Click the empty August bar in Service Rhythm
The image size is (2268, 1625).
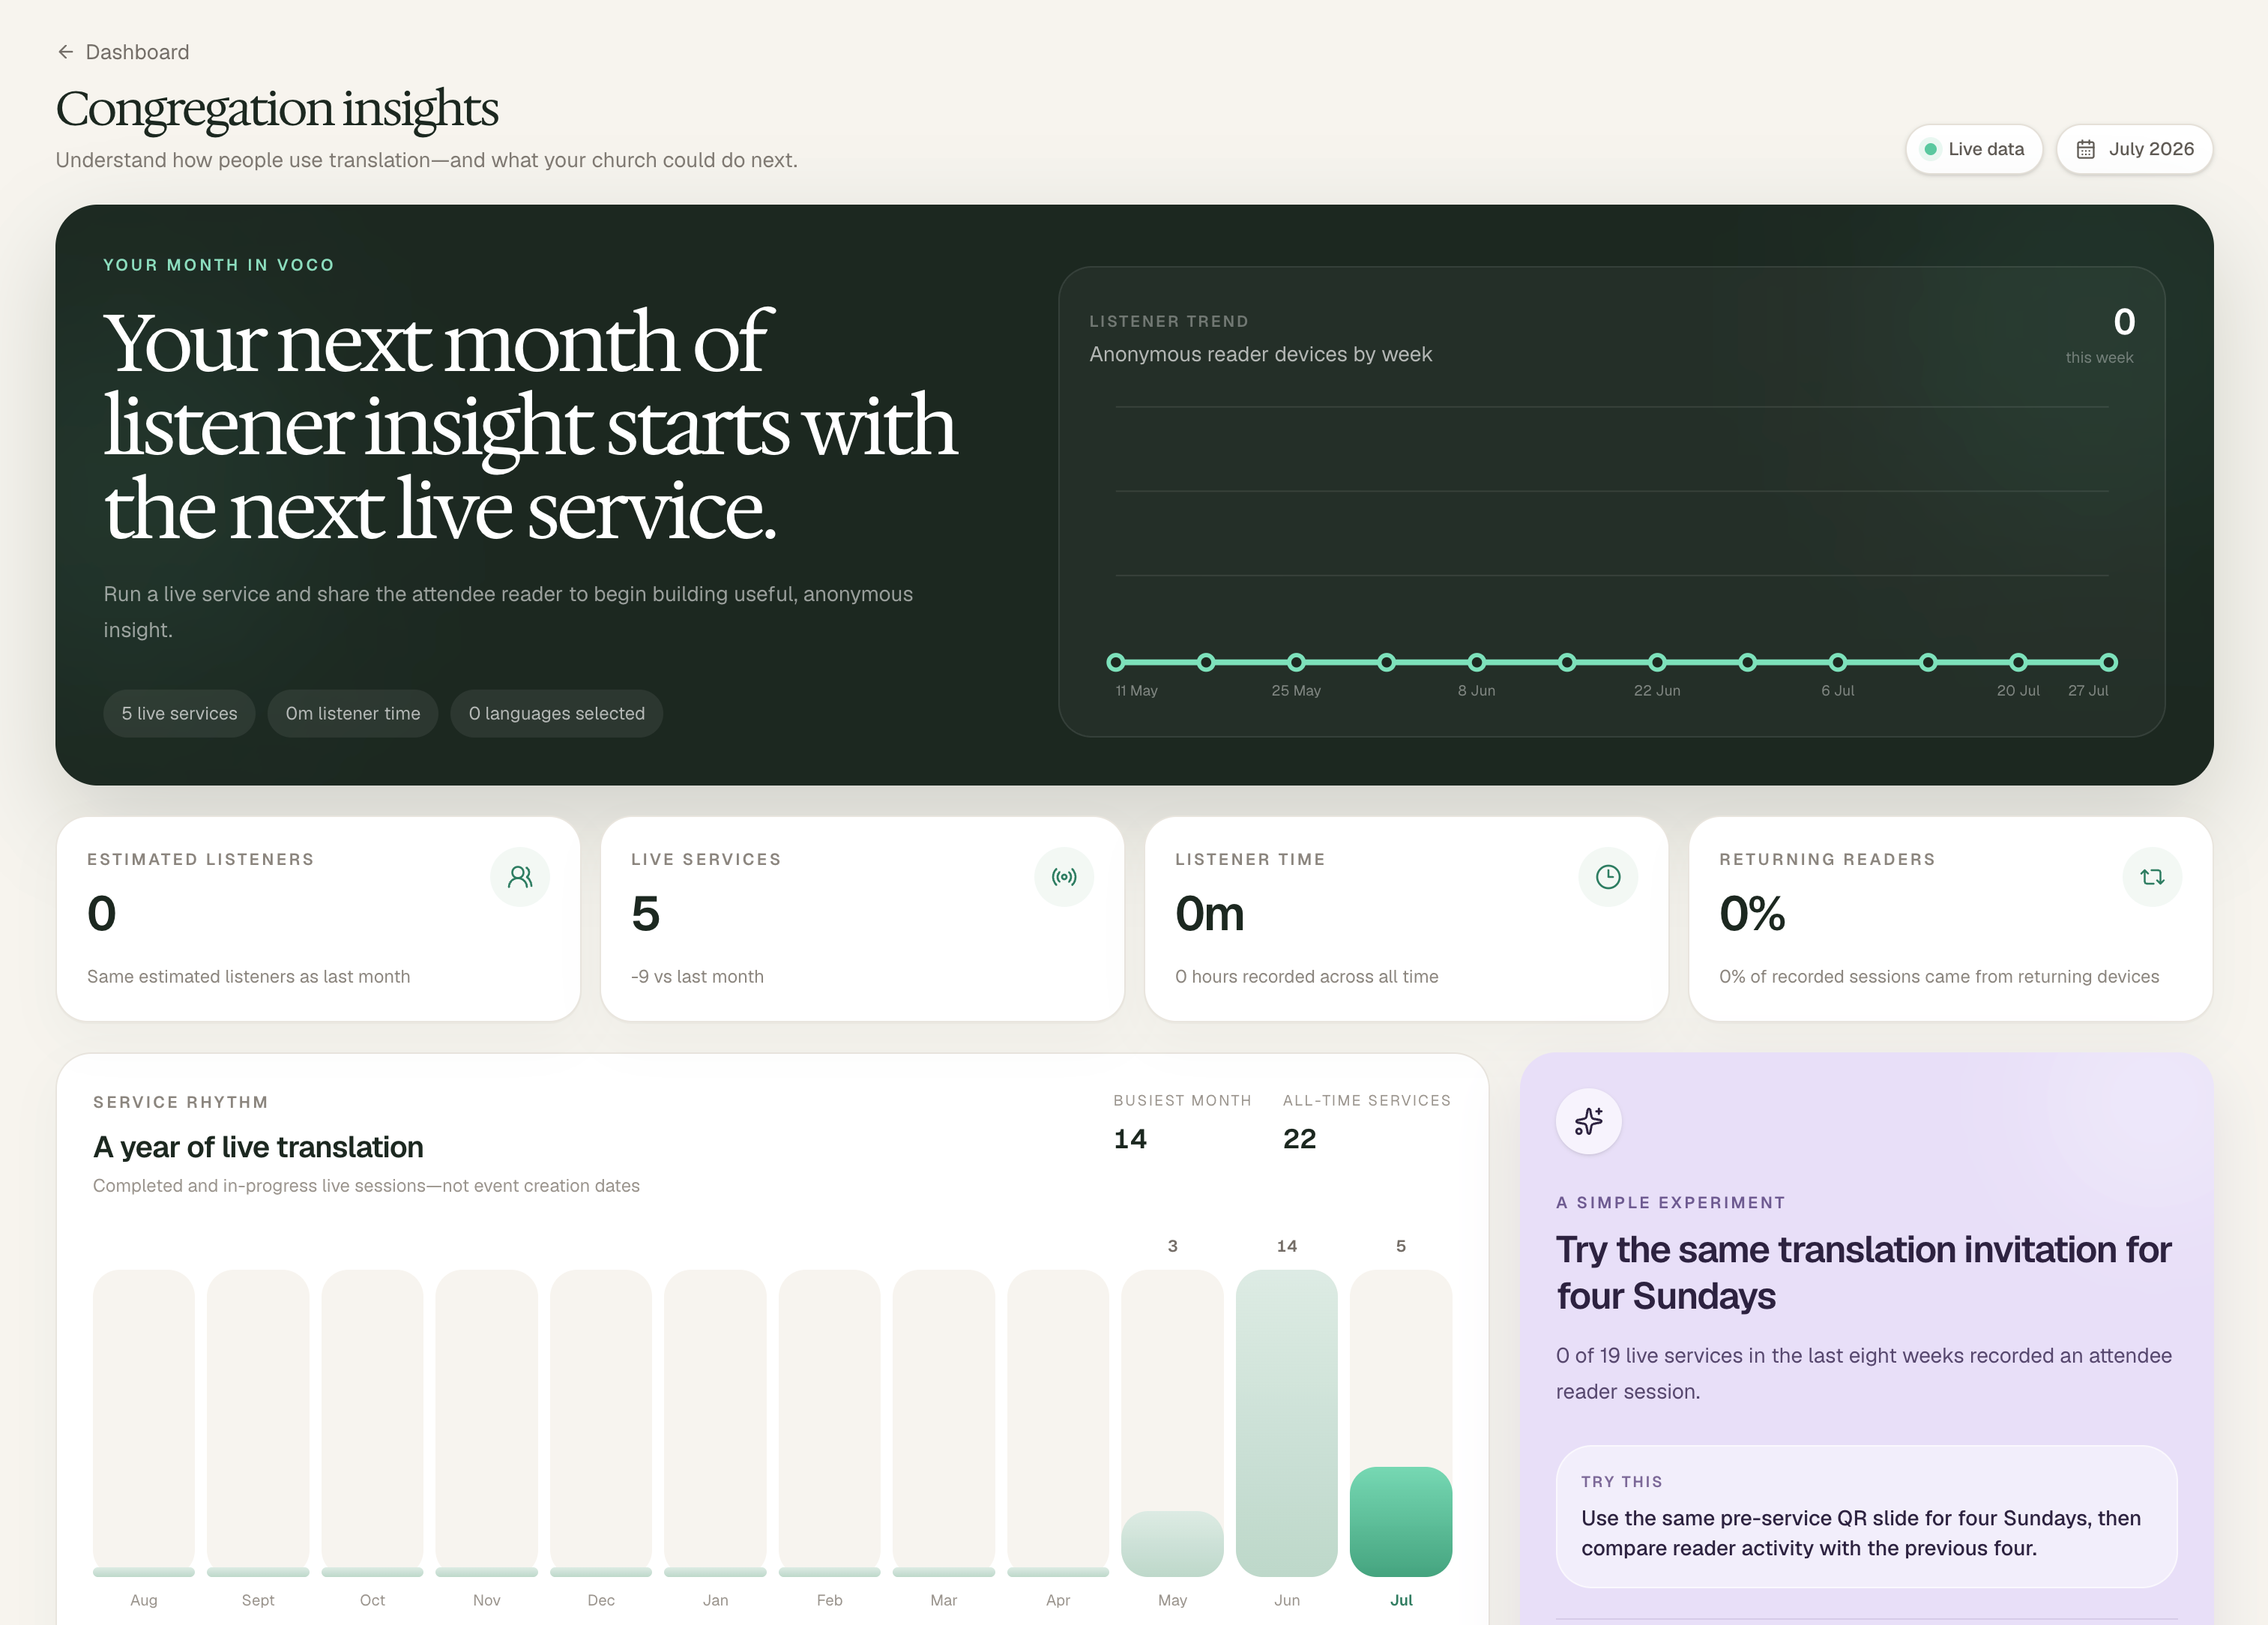tap(144, 1423)
